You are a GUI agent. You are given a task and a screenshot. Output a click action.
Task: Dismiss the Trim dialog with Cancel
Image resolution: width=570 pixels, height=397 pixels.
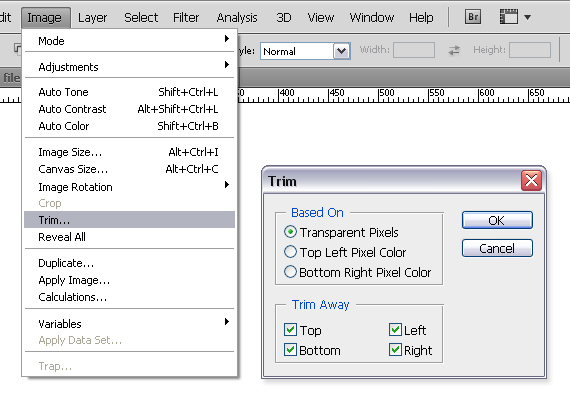497,248
